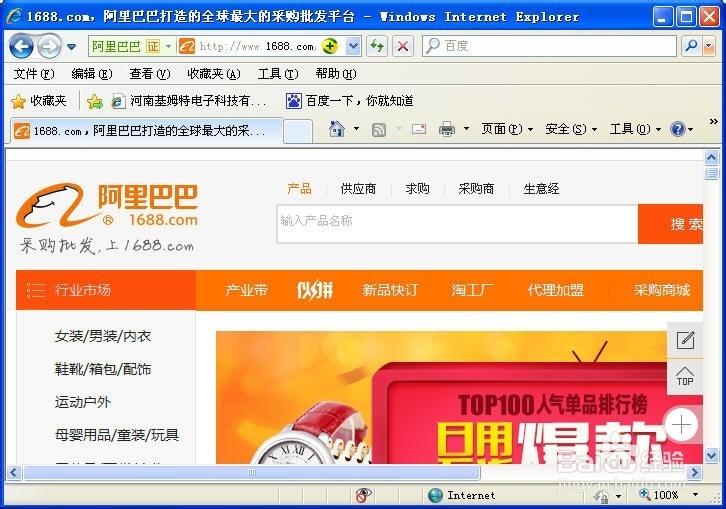Viewport: 726px width, 509px height.
Task: Open the 母婴用品/童装/玩具 category
Action: pos(117,435)
